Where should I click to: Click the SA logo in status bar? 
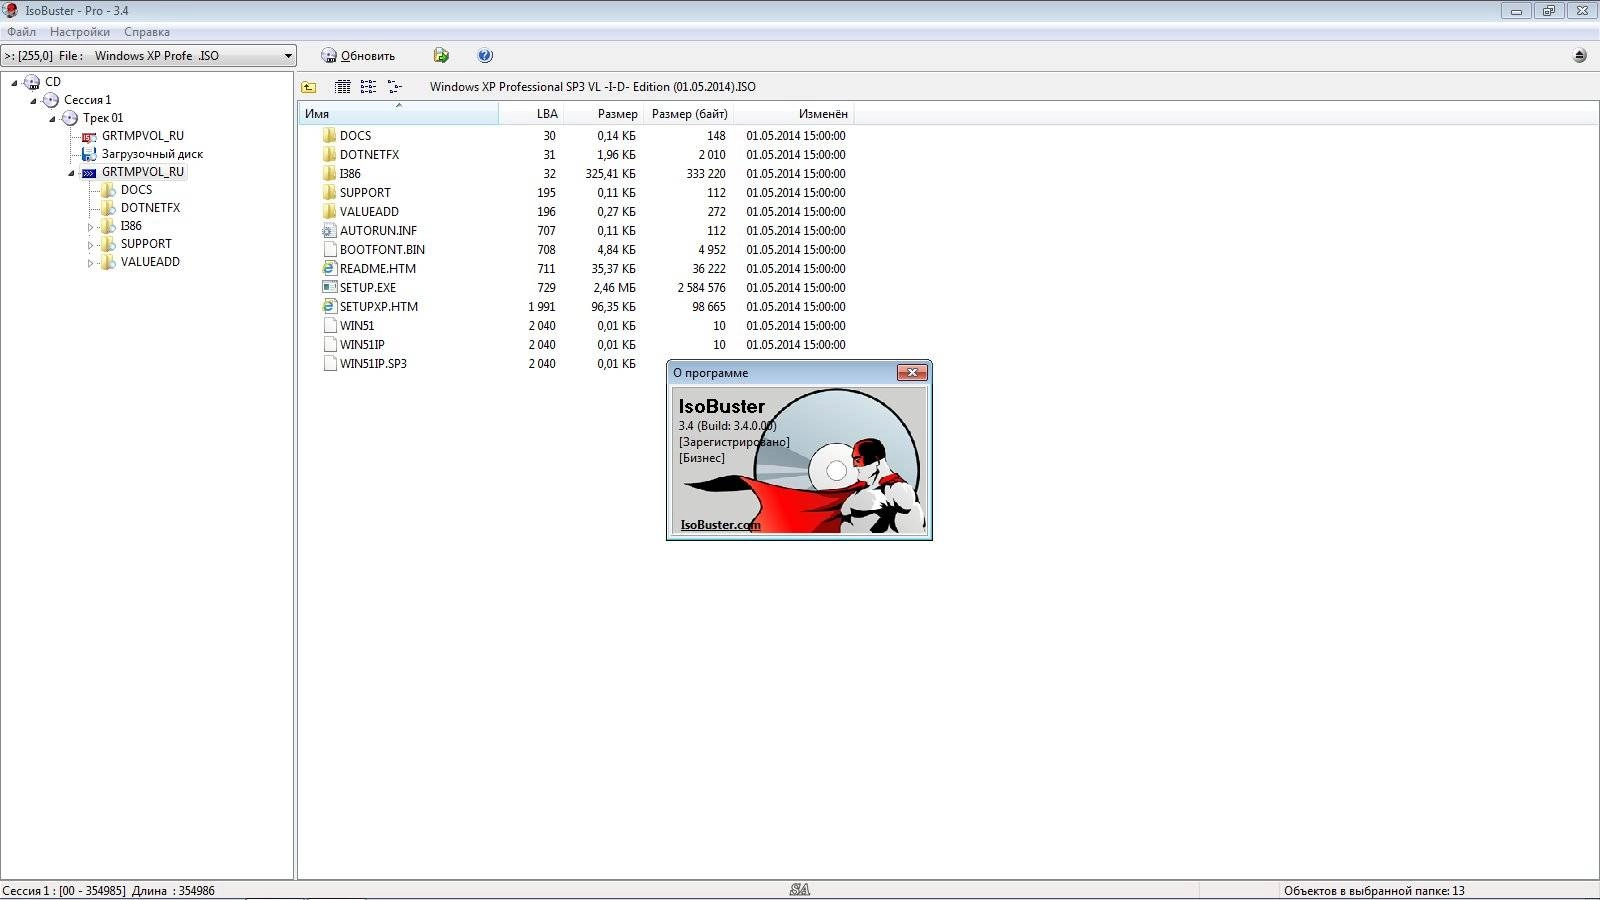tap(799, 890)
